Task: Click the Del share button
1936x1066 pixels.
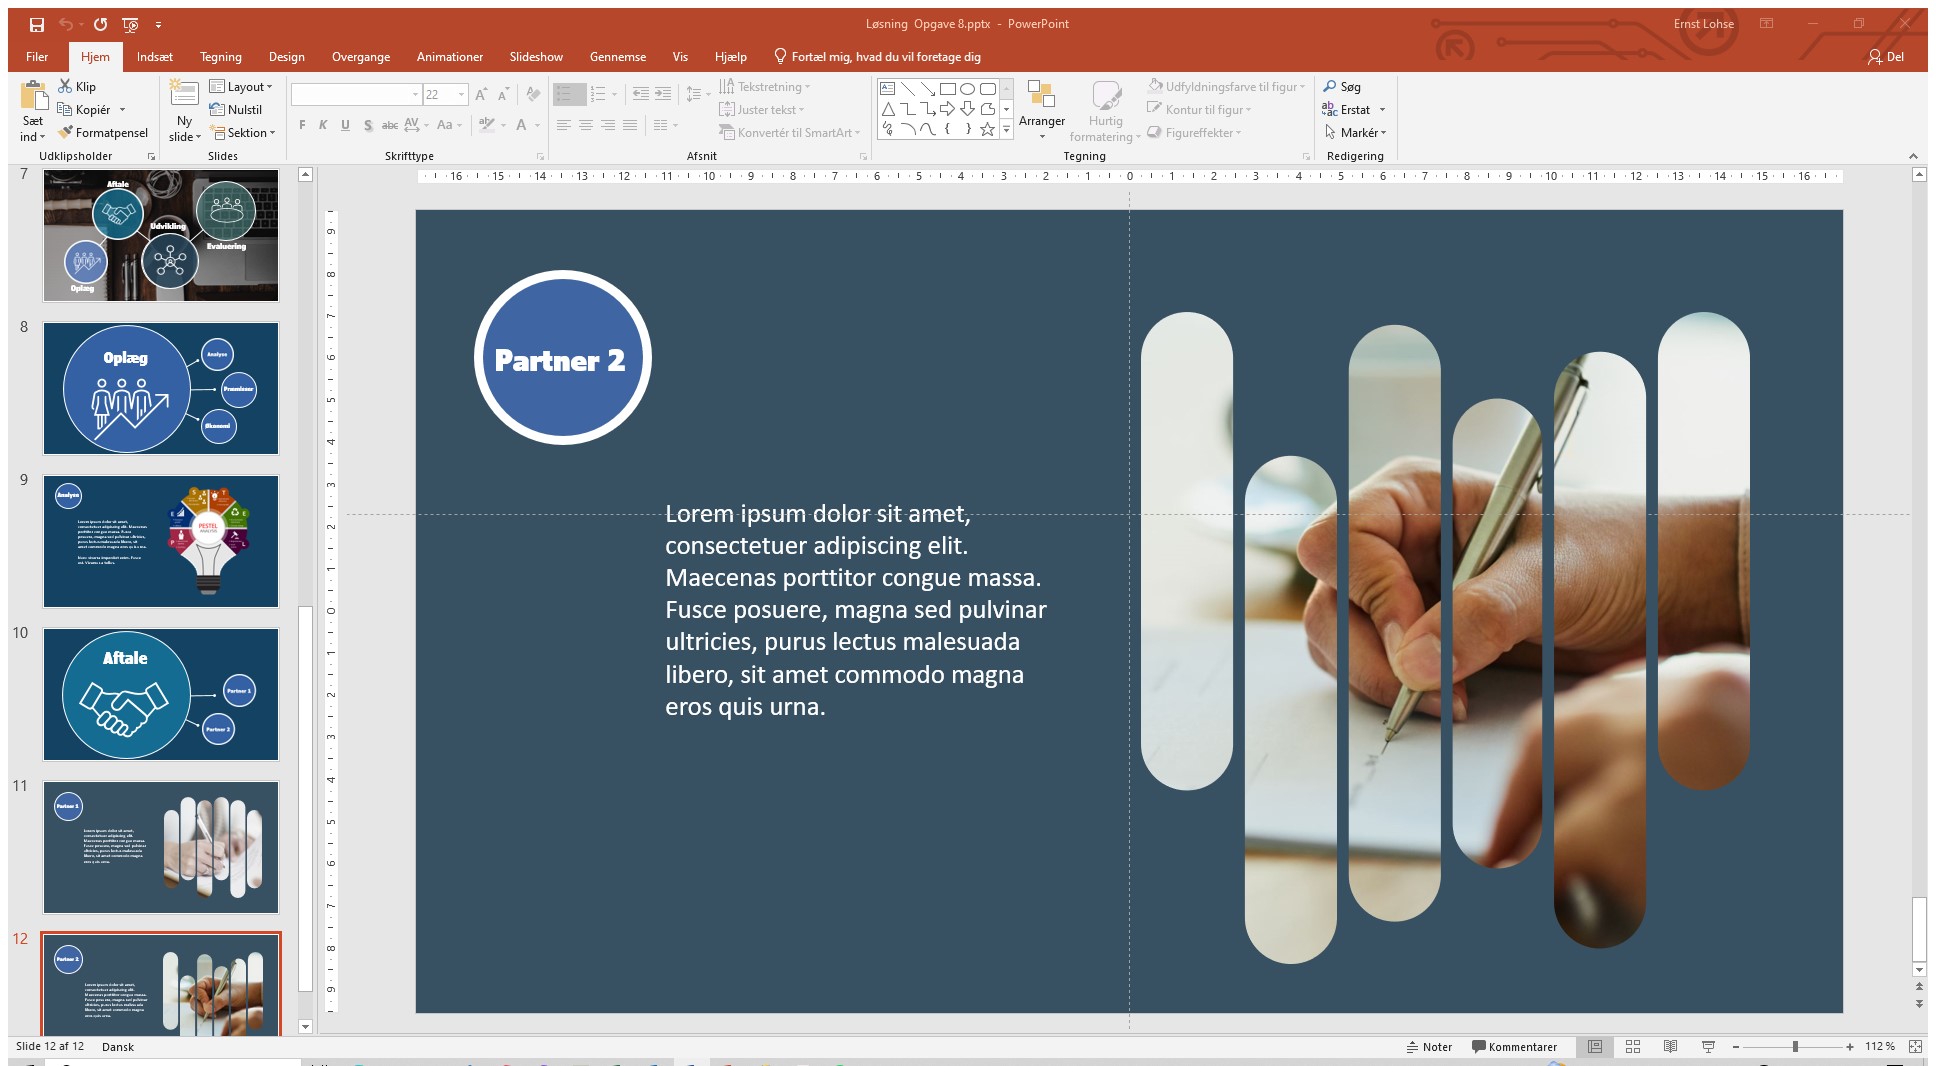Action: coord(1886,57)
